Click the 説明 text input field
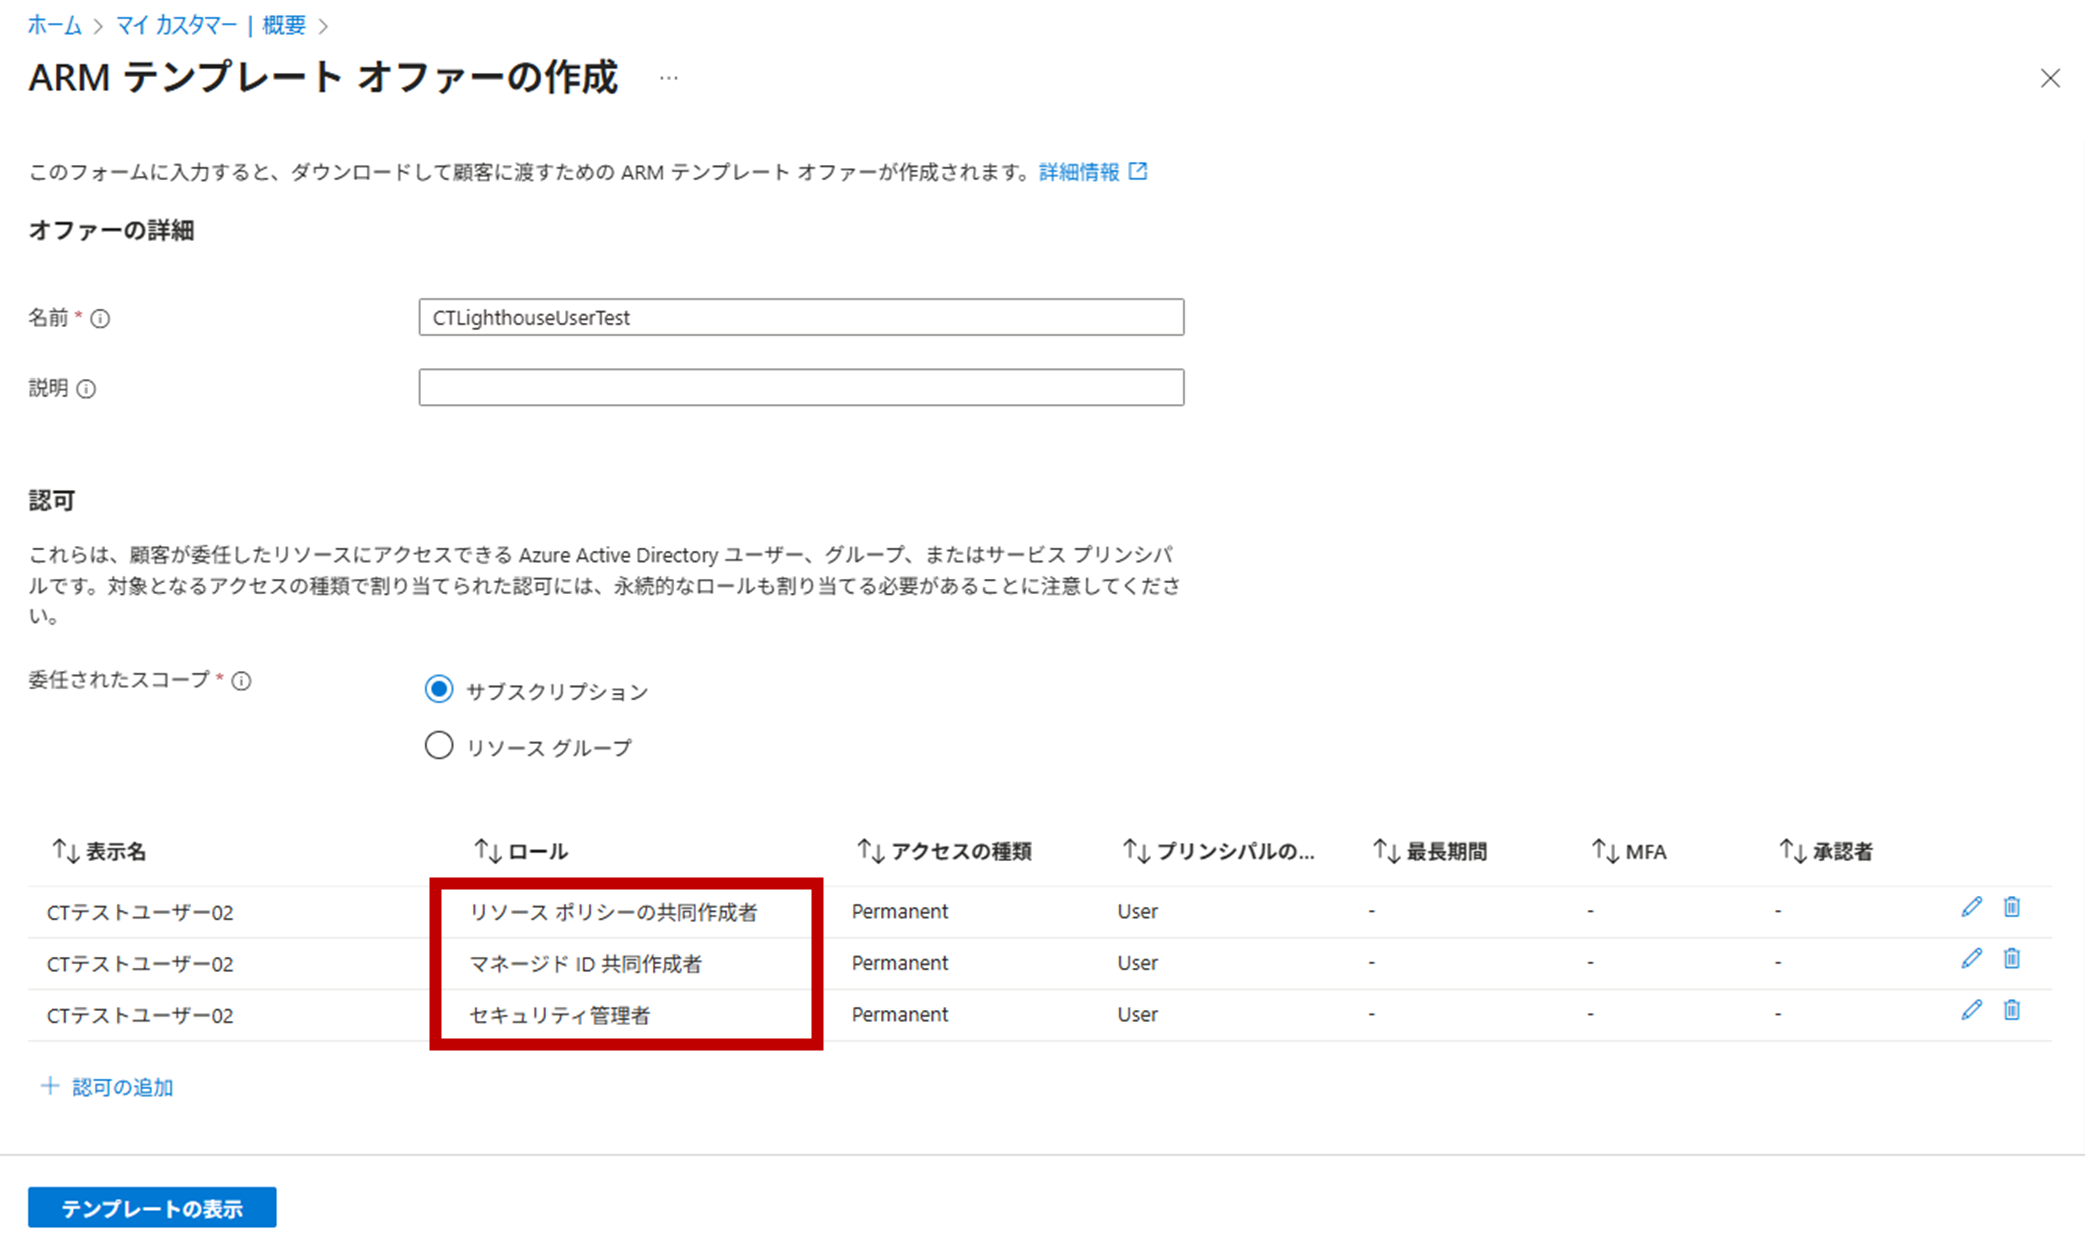Screen dimensions: 2085x1251 pyautogui.click(x=801, y=387)
